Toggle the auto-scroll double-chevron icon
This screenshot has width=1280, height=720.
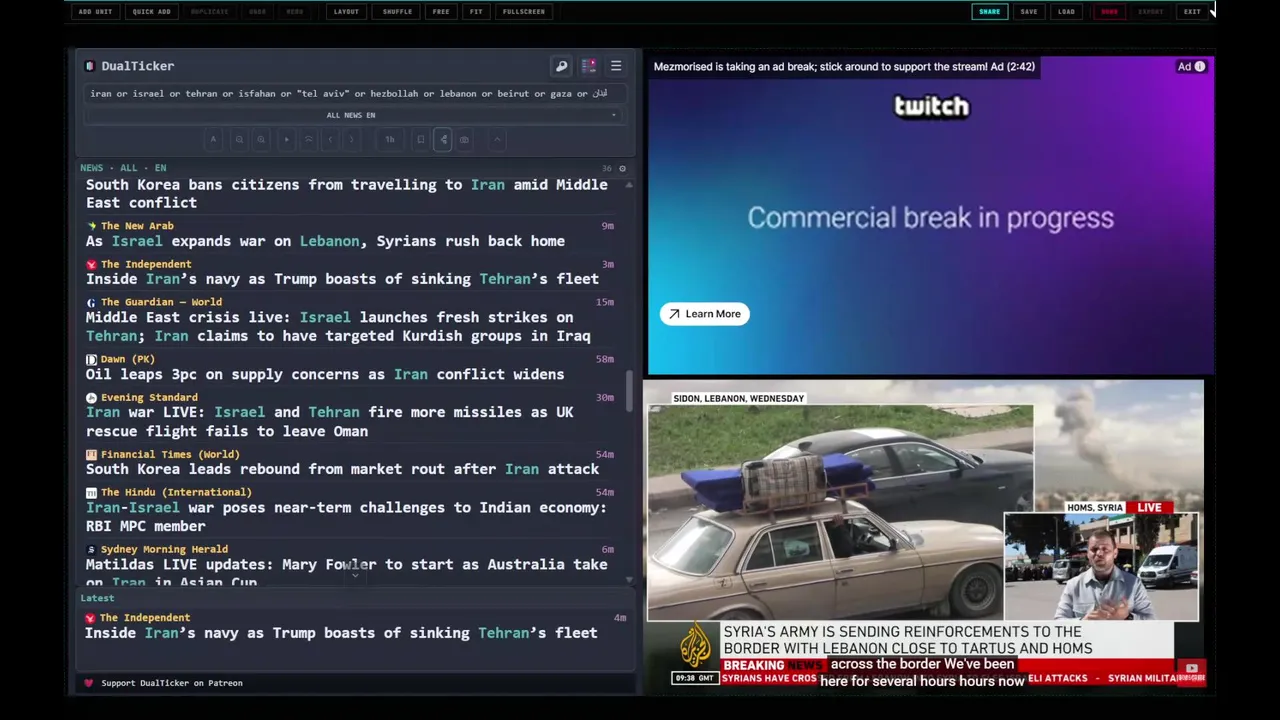pos(309,140)
